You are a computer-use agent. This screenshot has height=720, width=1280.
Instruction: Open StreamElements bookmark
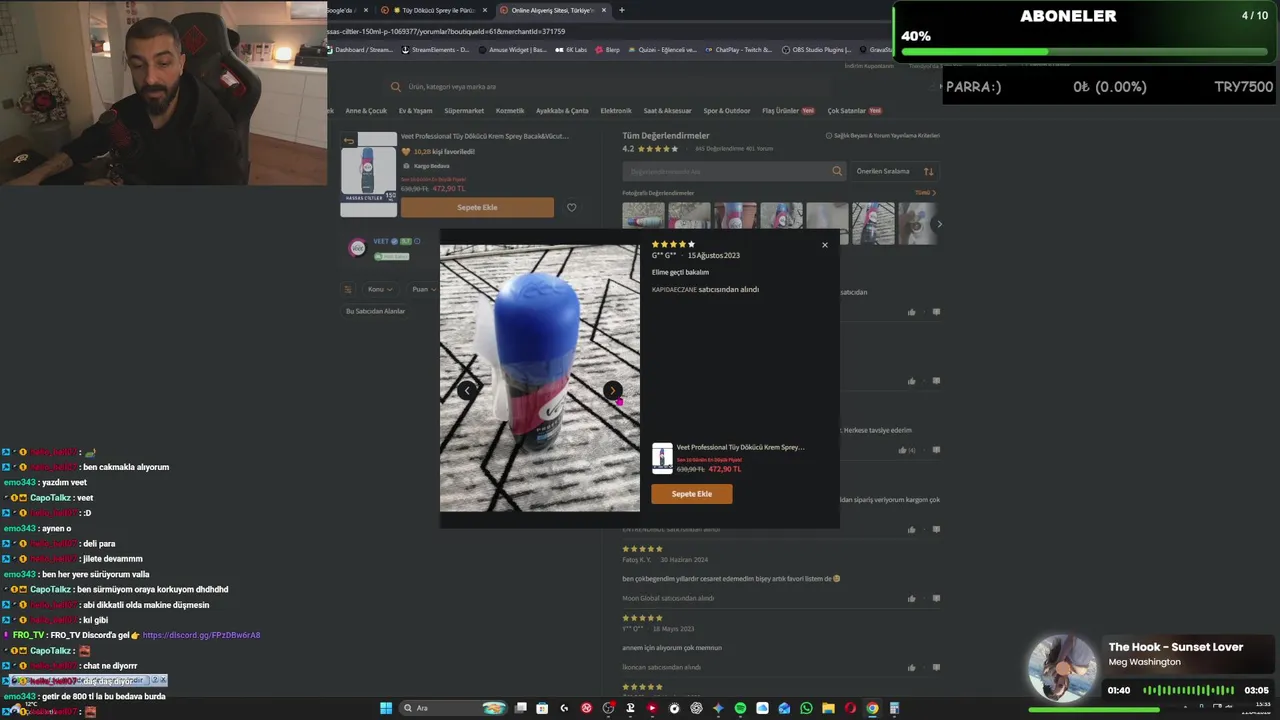[x=435, y=49]
